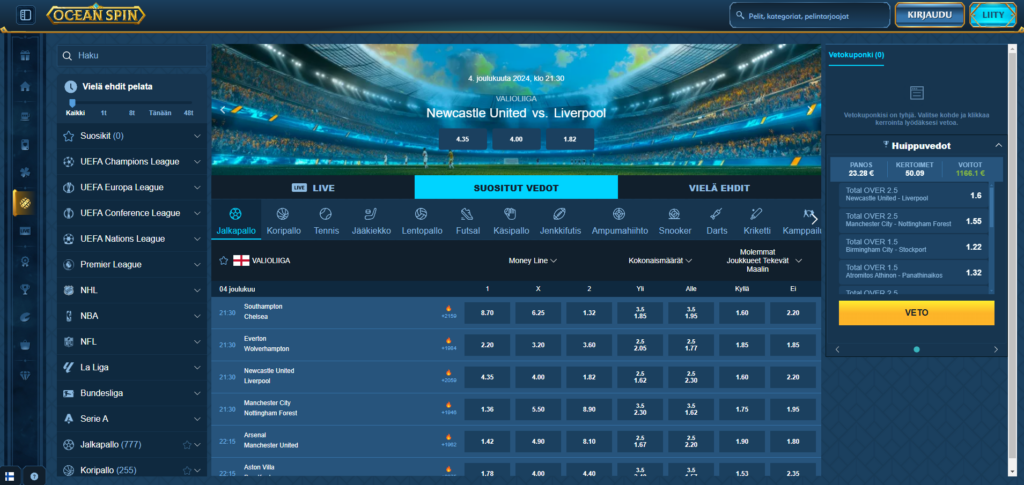This screenshot has width=1024, height=485.
Task: Toggle the sidebar collapse icon at top left
Action: point(25,14)
